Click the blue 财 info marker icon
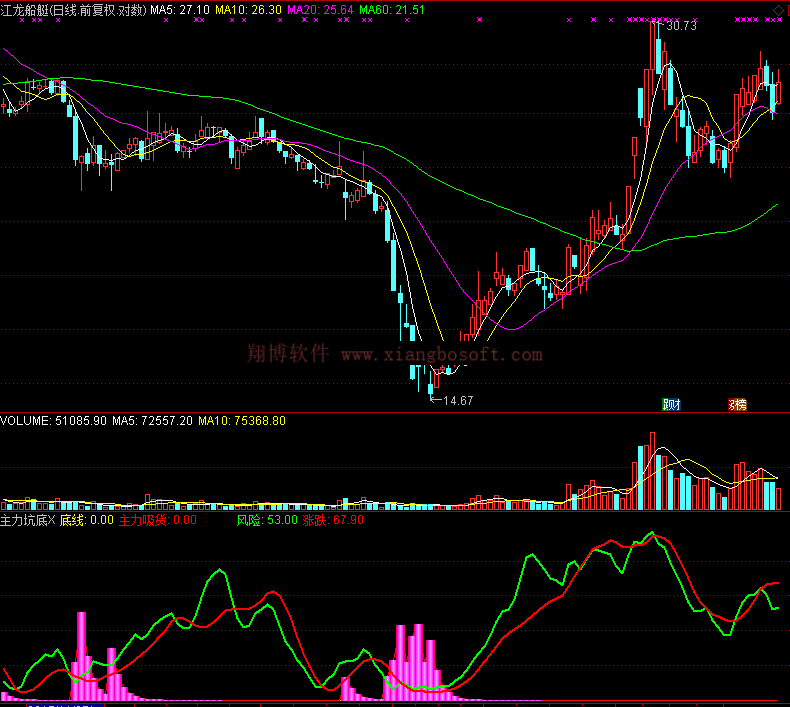 click(671, 405)
